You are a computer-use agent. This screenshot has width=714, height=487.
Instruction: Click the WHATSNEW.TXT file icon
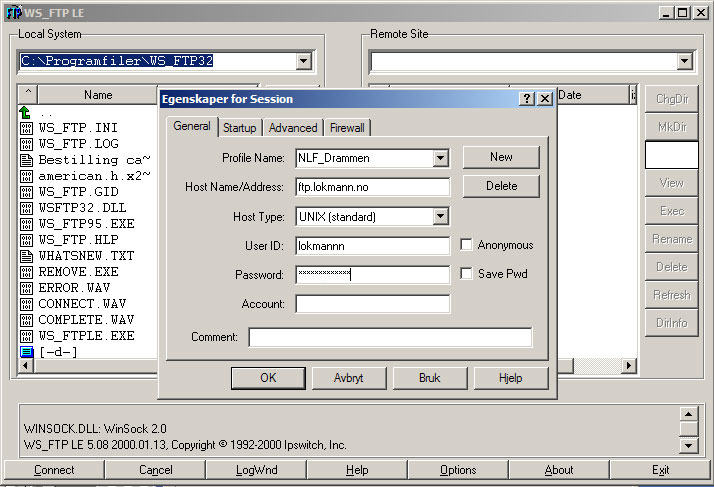(27, 256)
